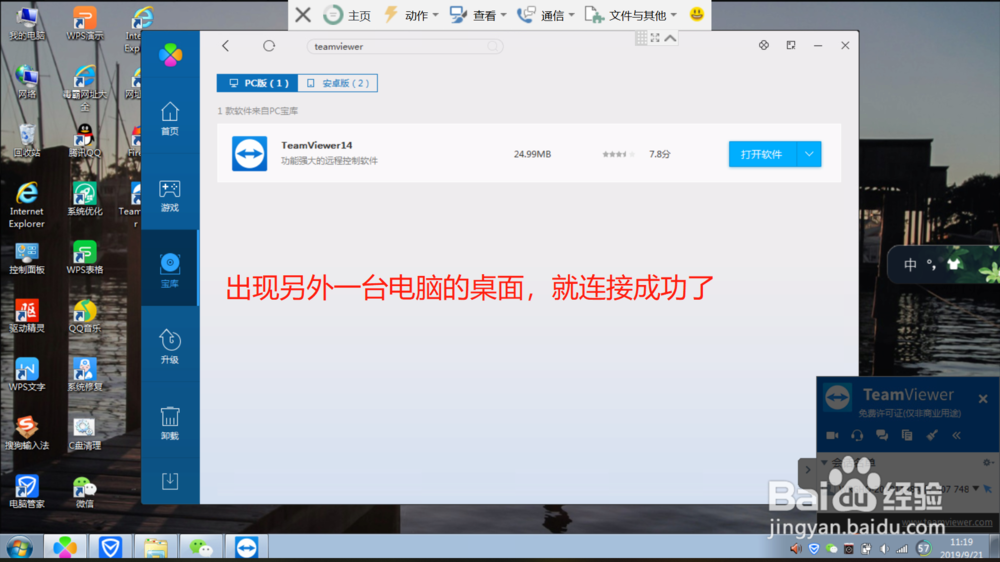Viewport: 1000px width, 562px height.
Task: Click the smiley feedback icon
Action: coord(696,14)
